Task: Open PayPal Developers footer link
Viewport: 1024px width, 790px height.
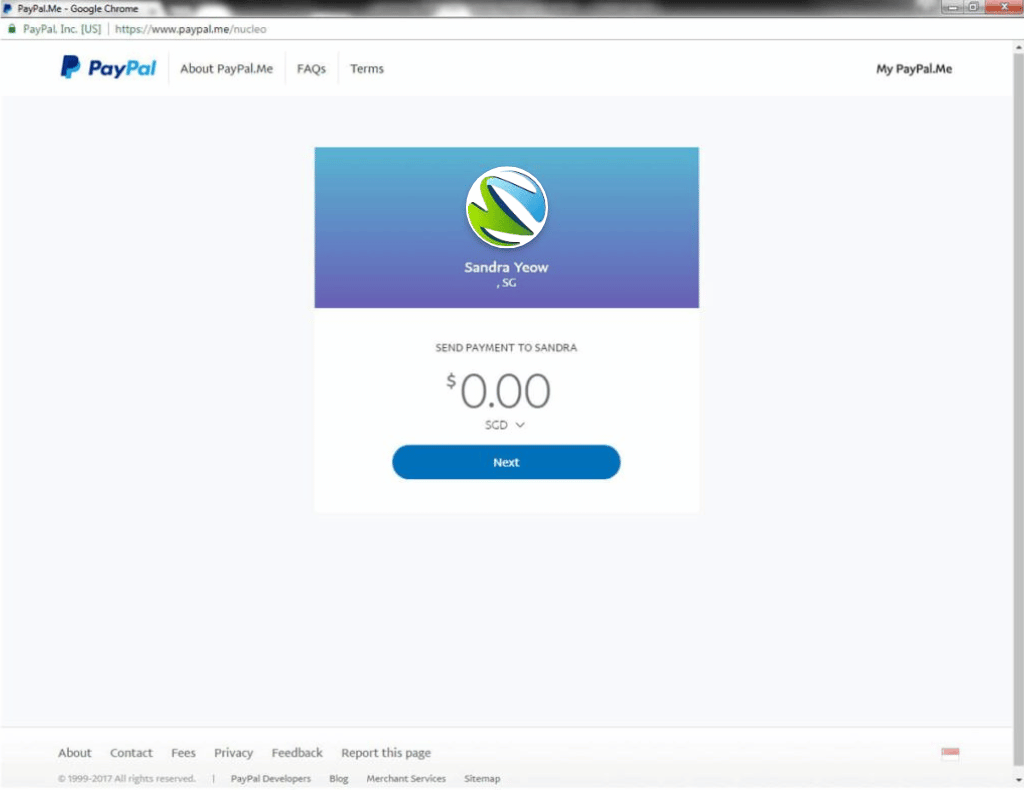Action: pos(270,779)
